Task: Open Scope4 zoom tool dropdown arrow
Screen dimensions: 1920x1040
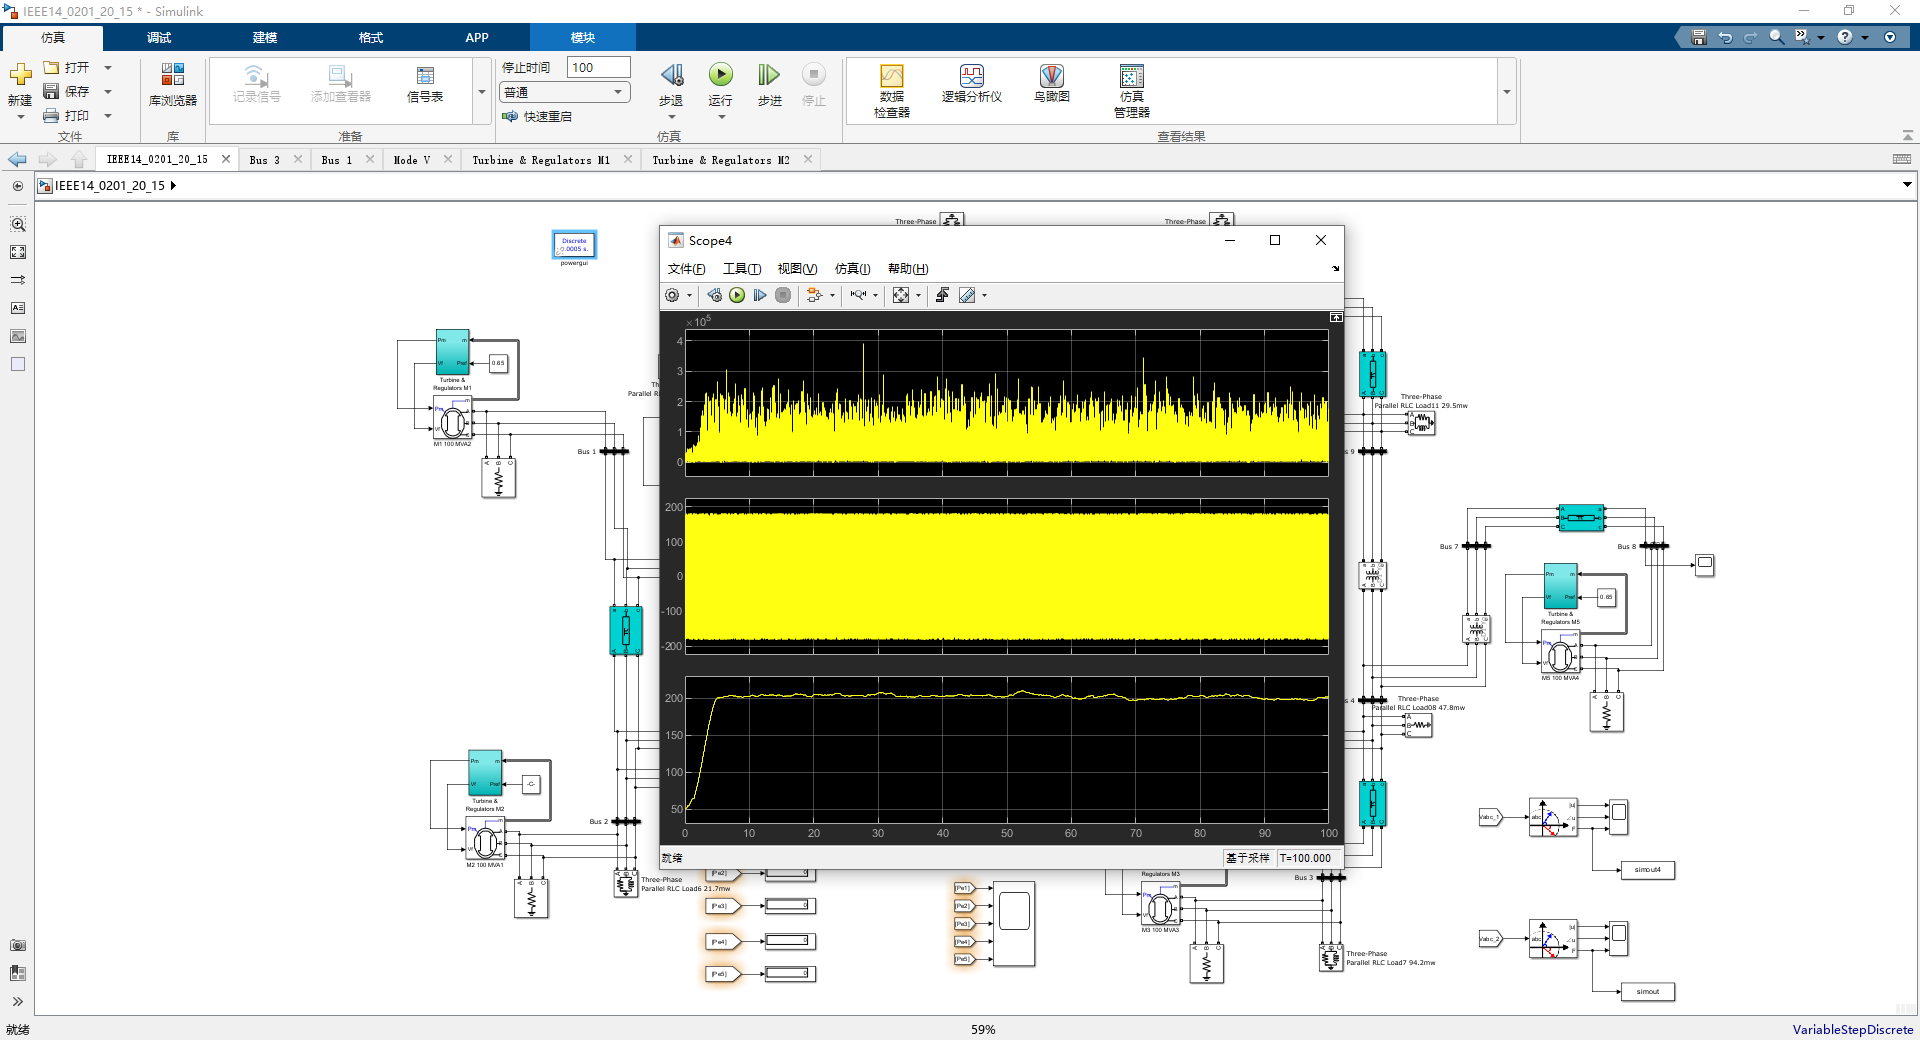Action: pos(875,295)
